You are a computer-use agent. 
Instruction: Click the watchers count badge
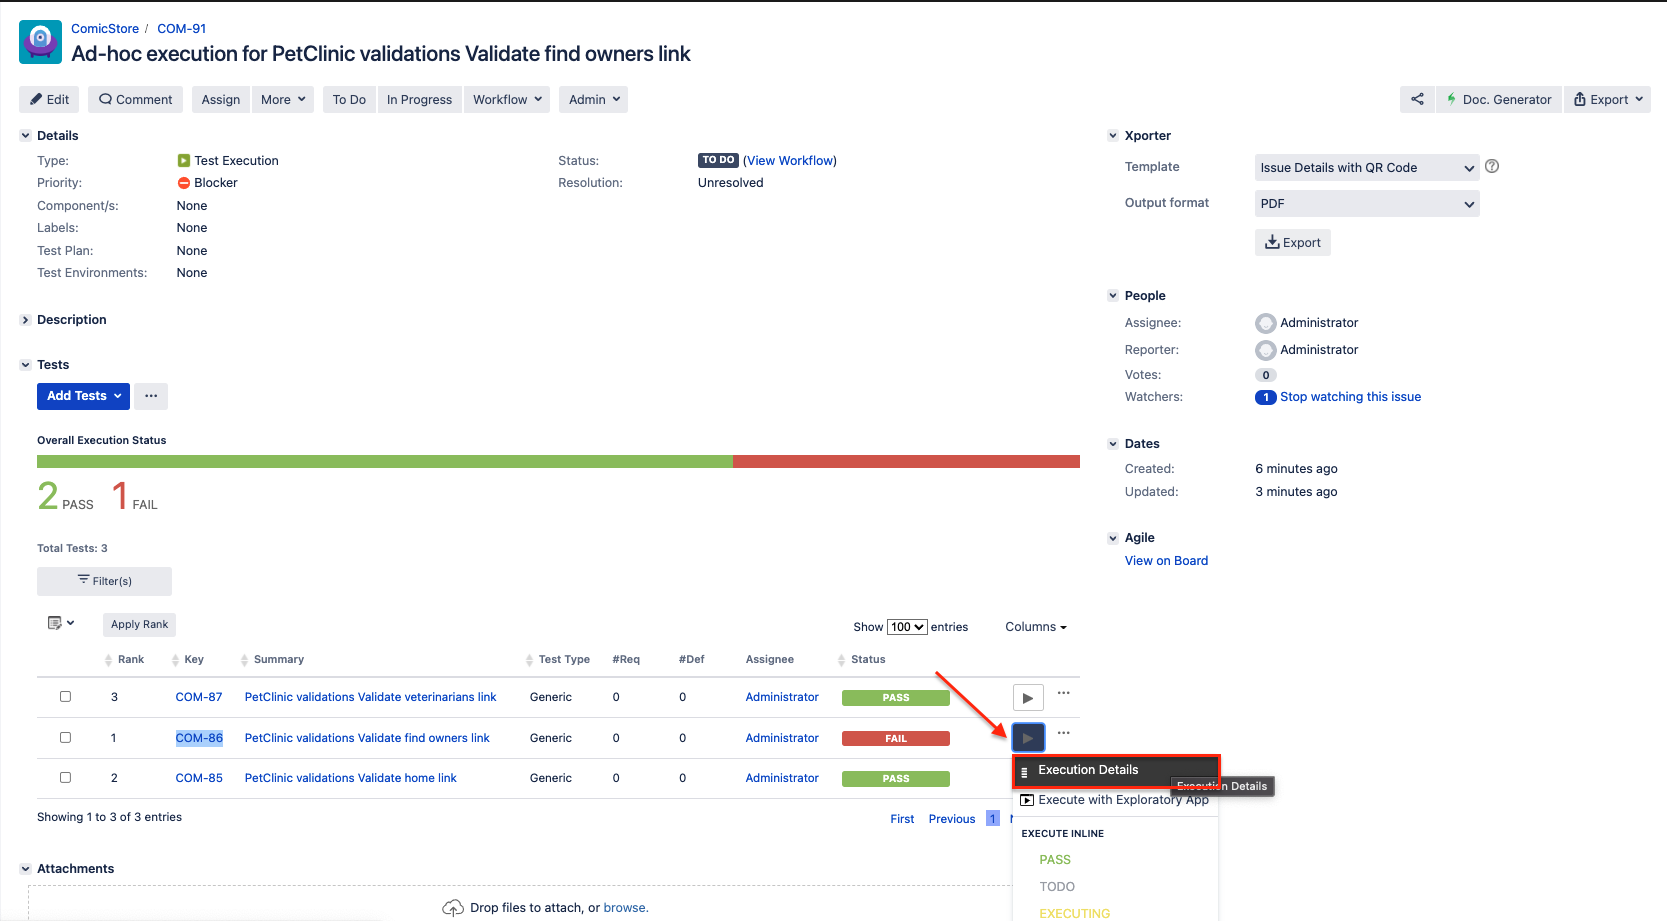tap(1266, 397)
